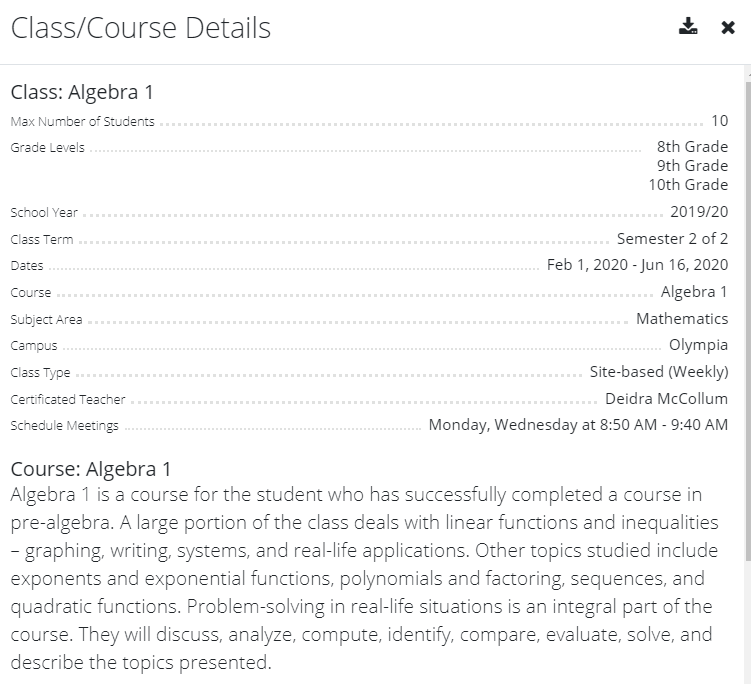Image resolution: width=751 pixels, height=684 pixels.
Task: Click the Algebra 1 course description paragraph
Action: 364,579
